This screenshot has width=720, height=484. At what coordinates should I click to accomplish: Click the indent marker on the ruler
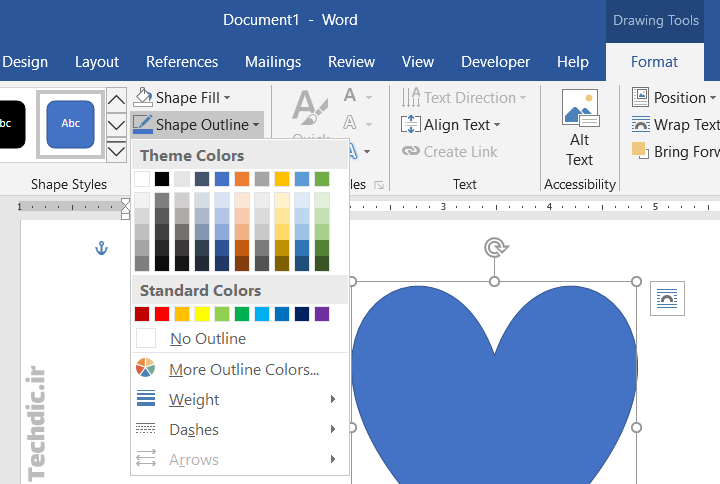125,209
